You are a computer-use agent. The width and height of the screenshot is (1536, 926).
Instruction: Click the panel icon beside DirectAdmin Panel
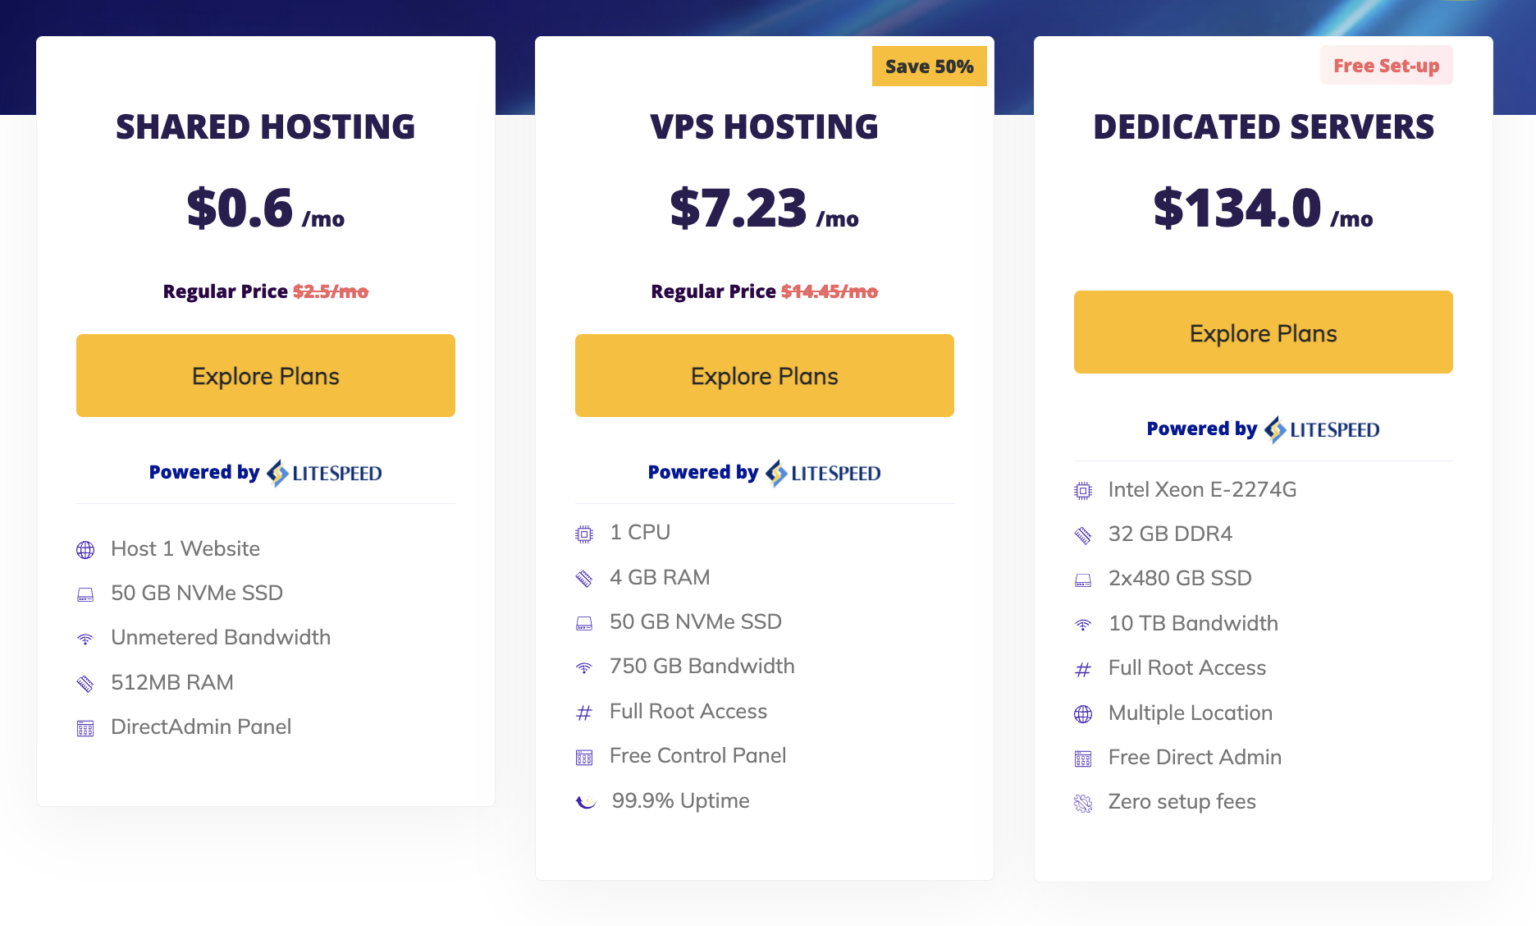click(x=85, y=727)
